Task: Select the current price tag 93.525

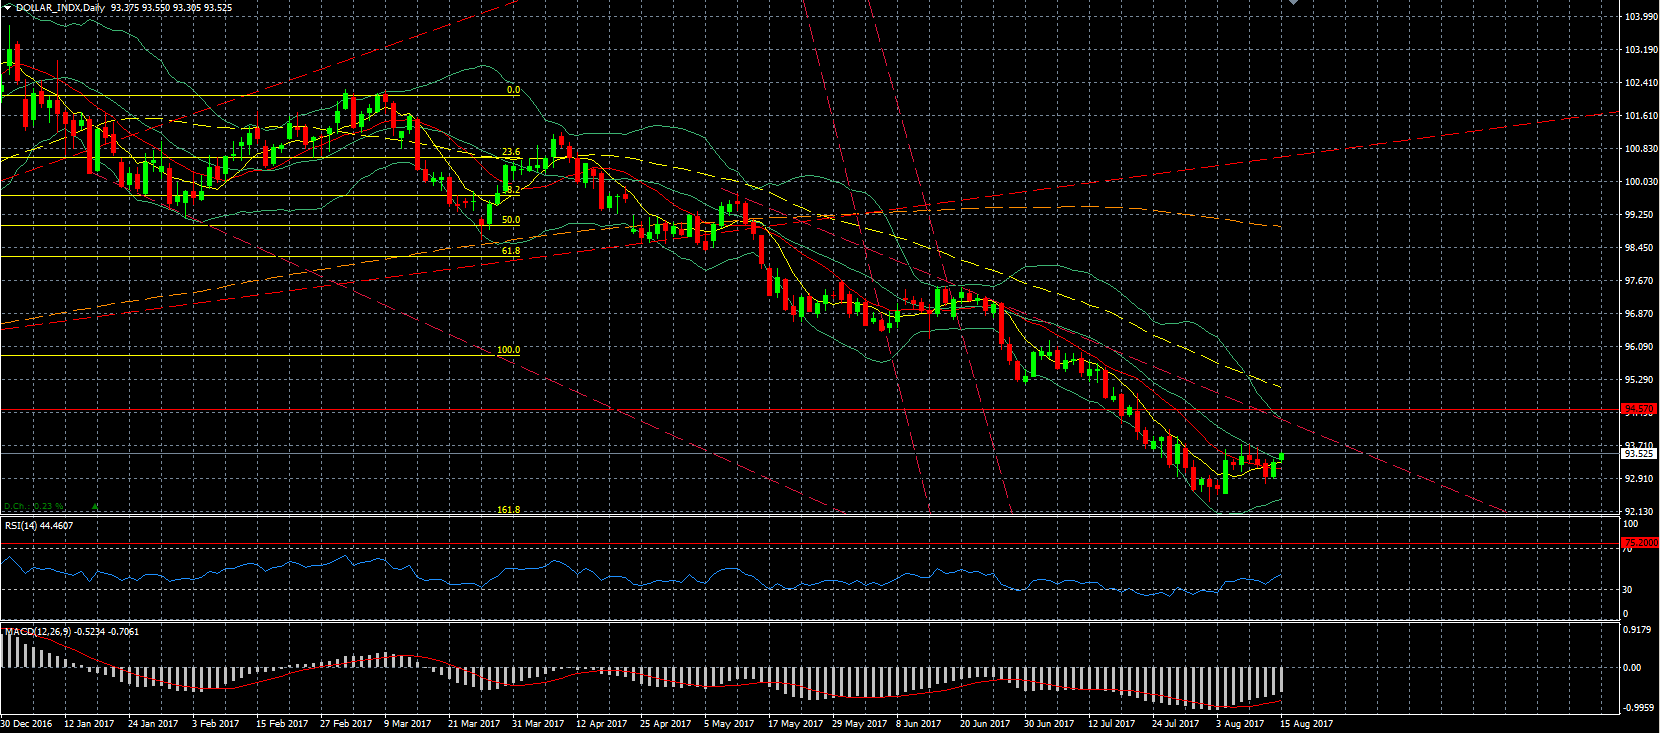Action: [1639, 454]
